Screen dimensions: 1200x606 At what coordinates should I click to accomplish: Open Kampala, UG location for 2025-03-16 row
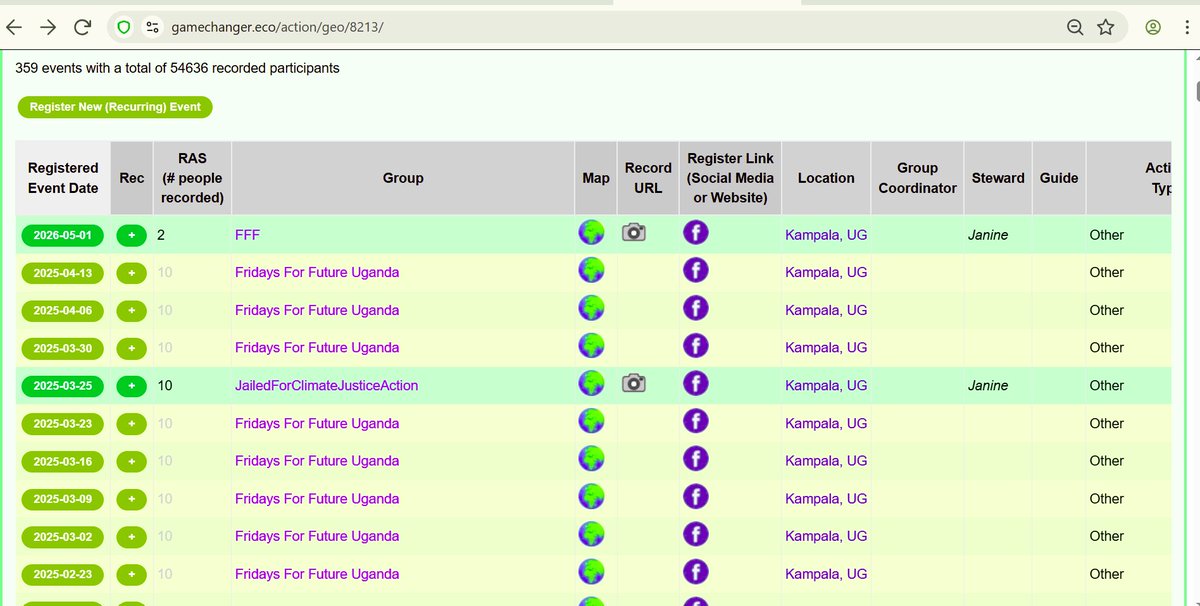coord(826,461)
